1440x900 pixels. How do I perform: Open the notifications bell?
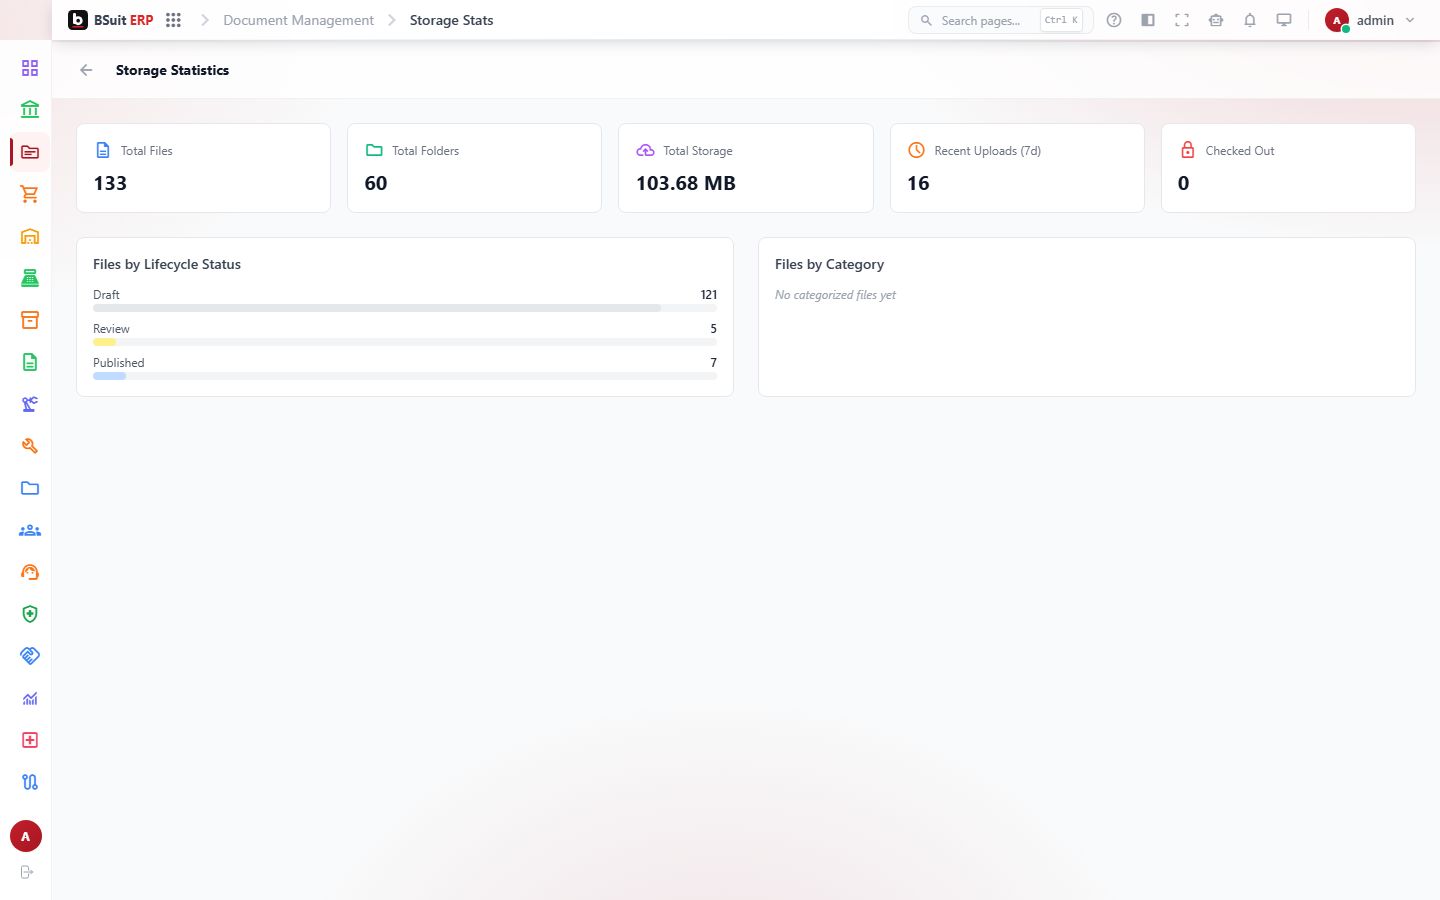(x=1250, y=20)
